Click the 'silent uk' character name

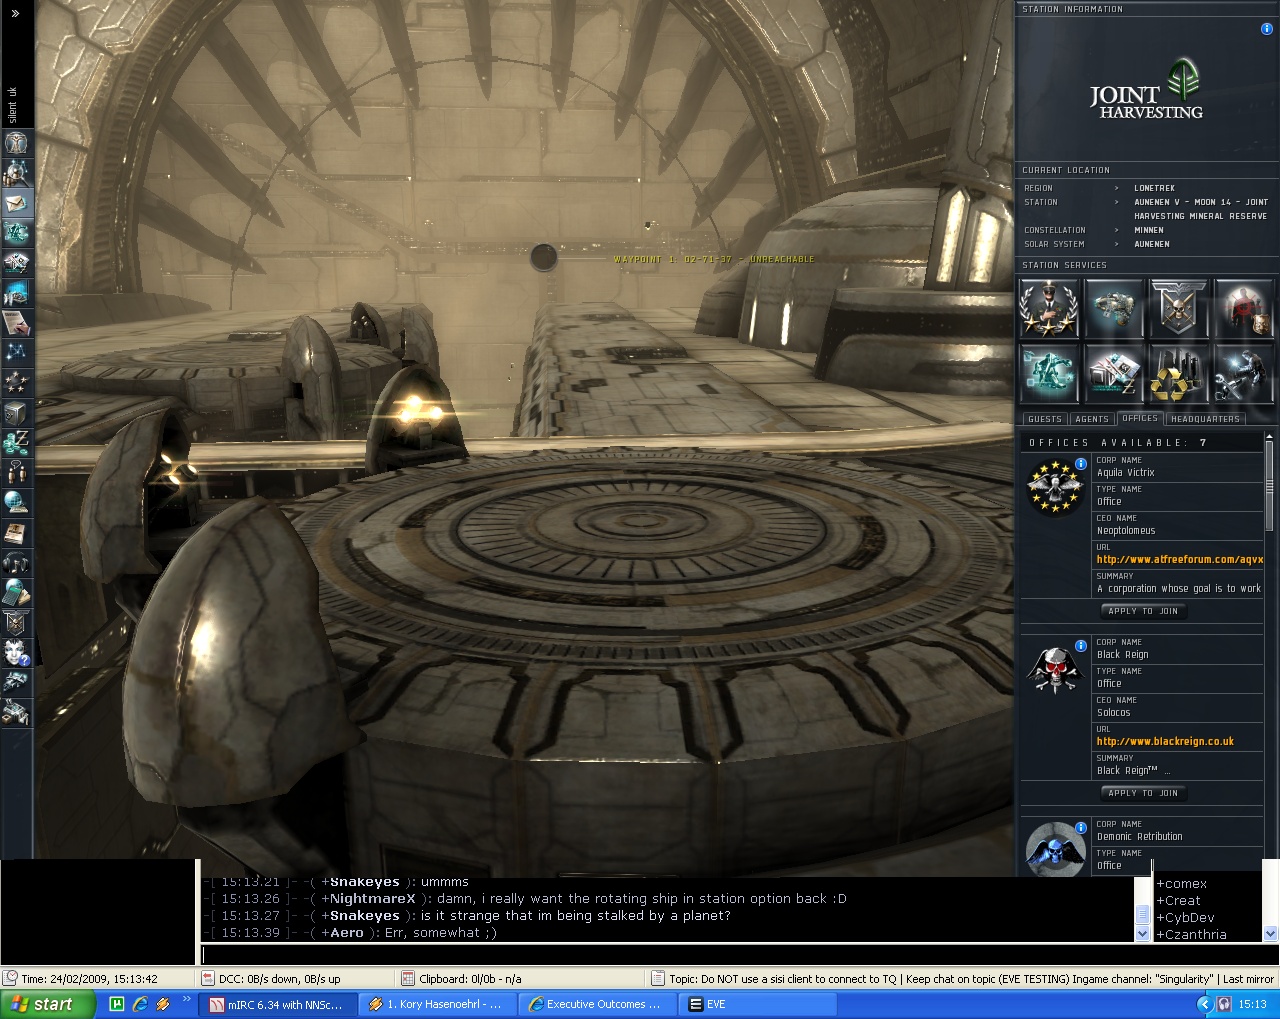click(x=13, y=105)
